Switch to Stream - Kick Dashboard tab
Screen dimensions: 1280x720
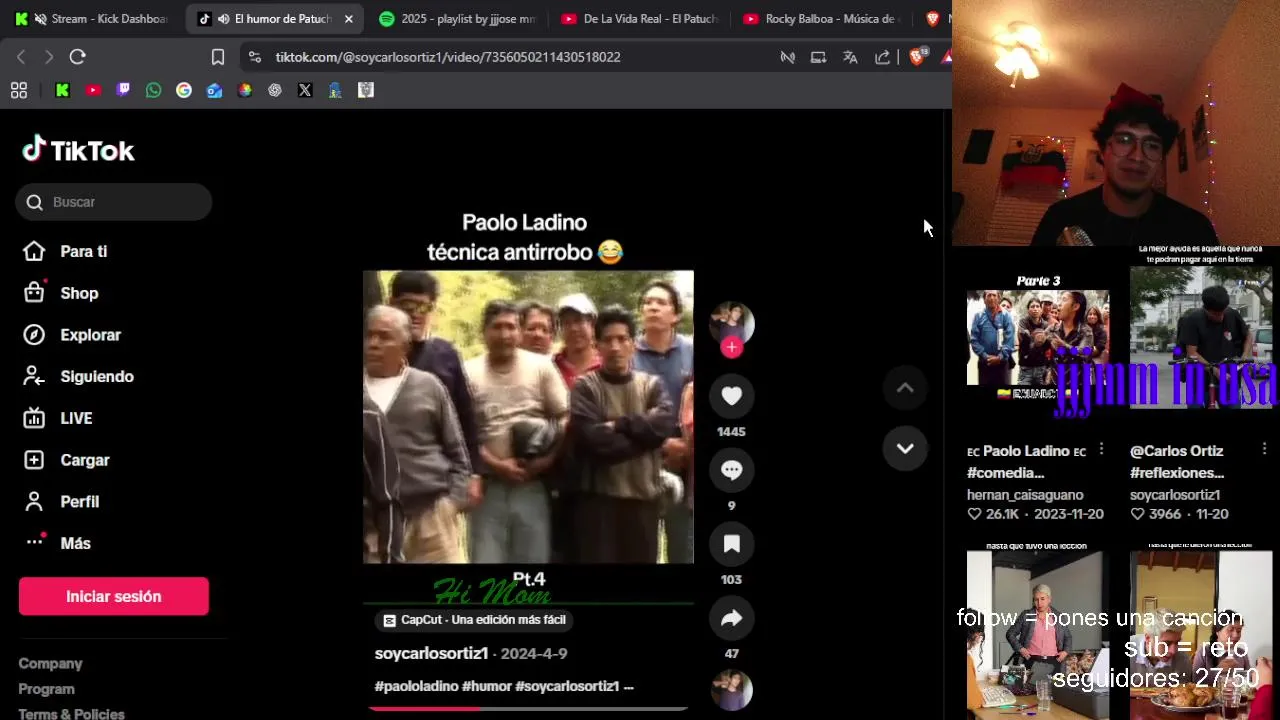(x=92, y=19)
